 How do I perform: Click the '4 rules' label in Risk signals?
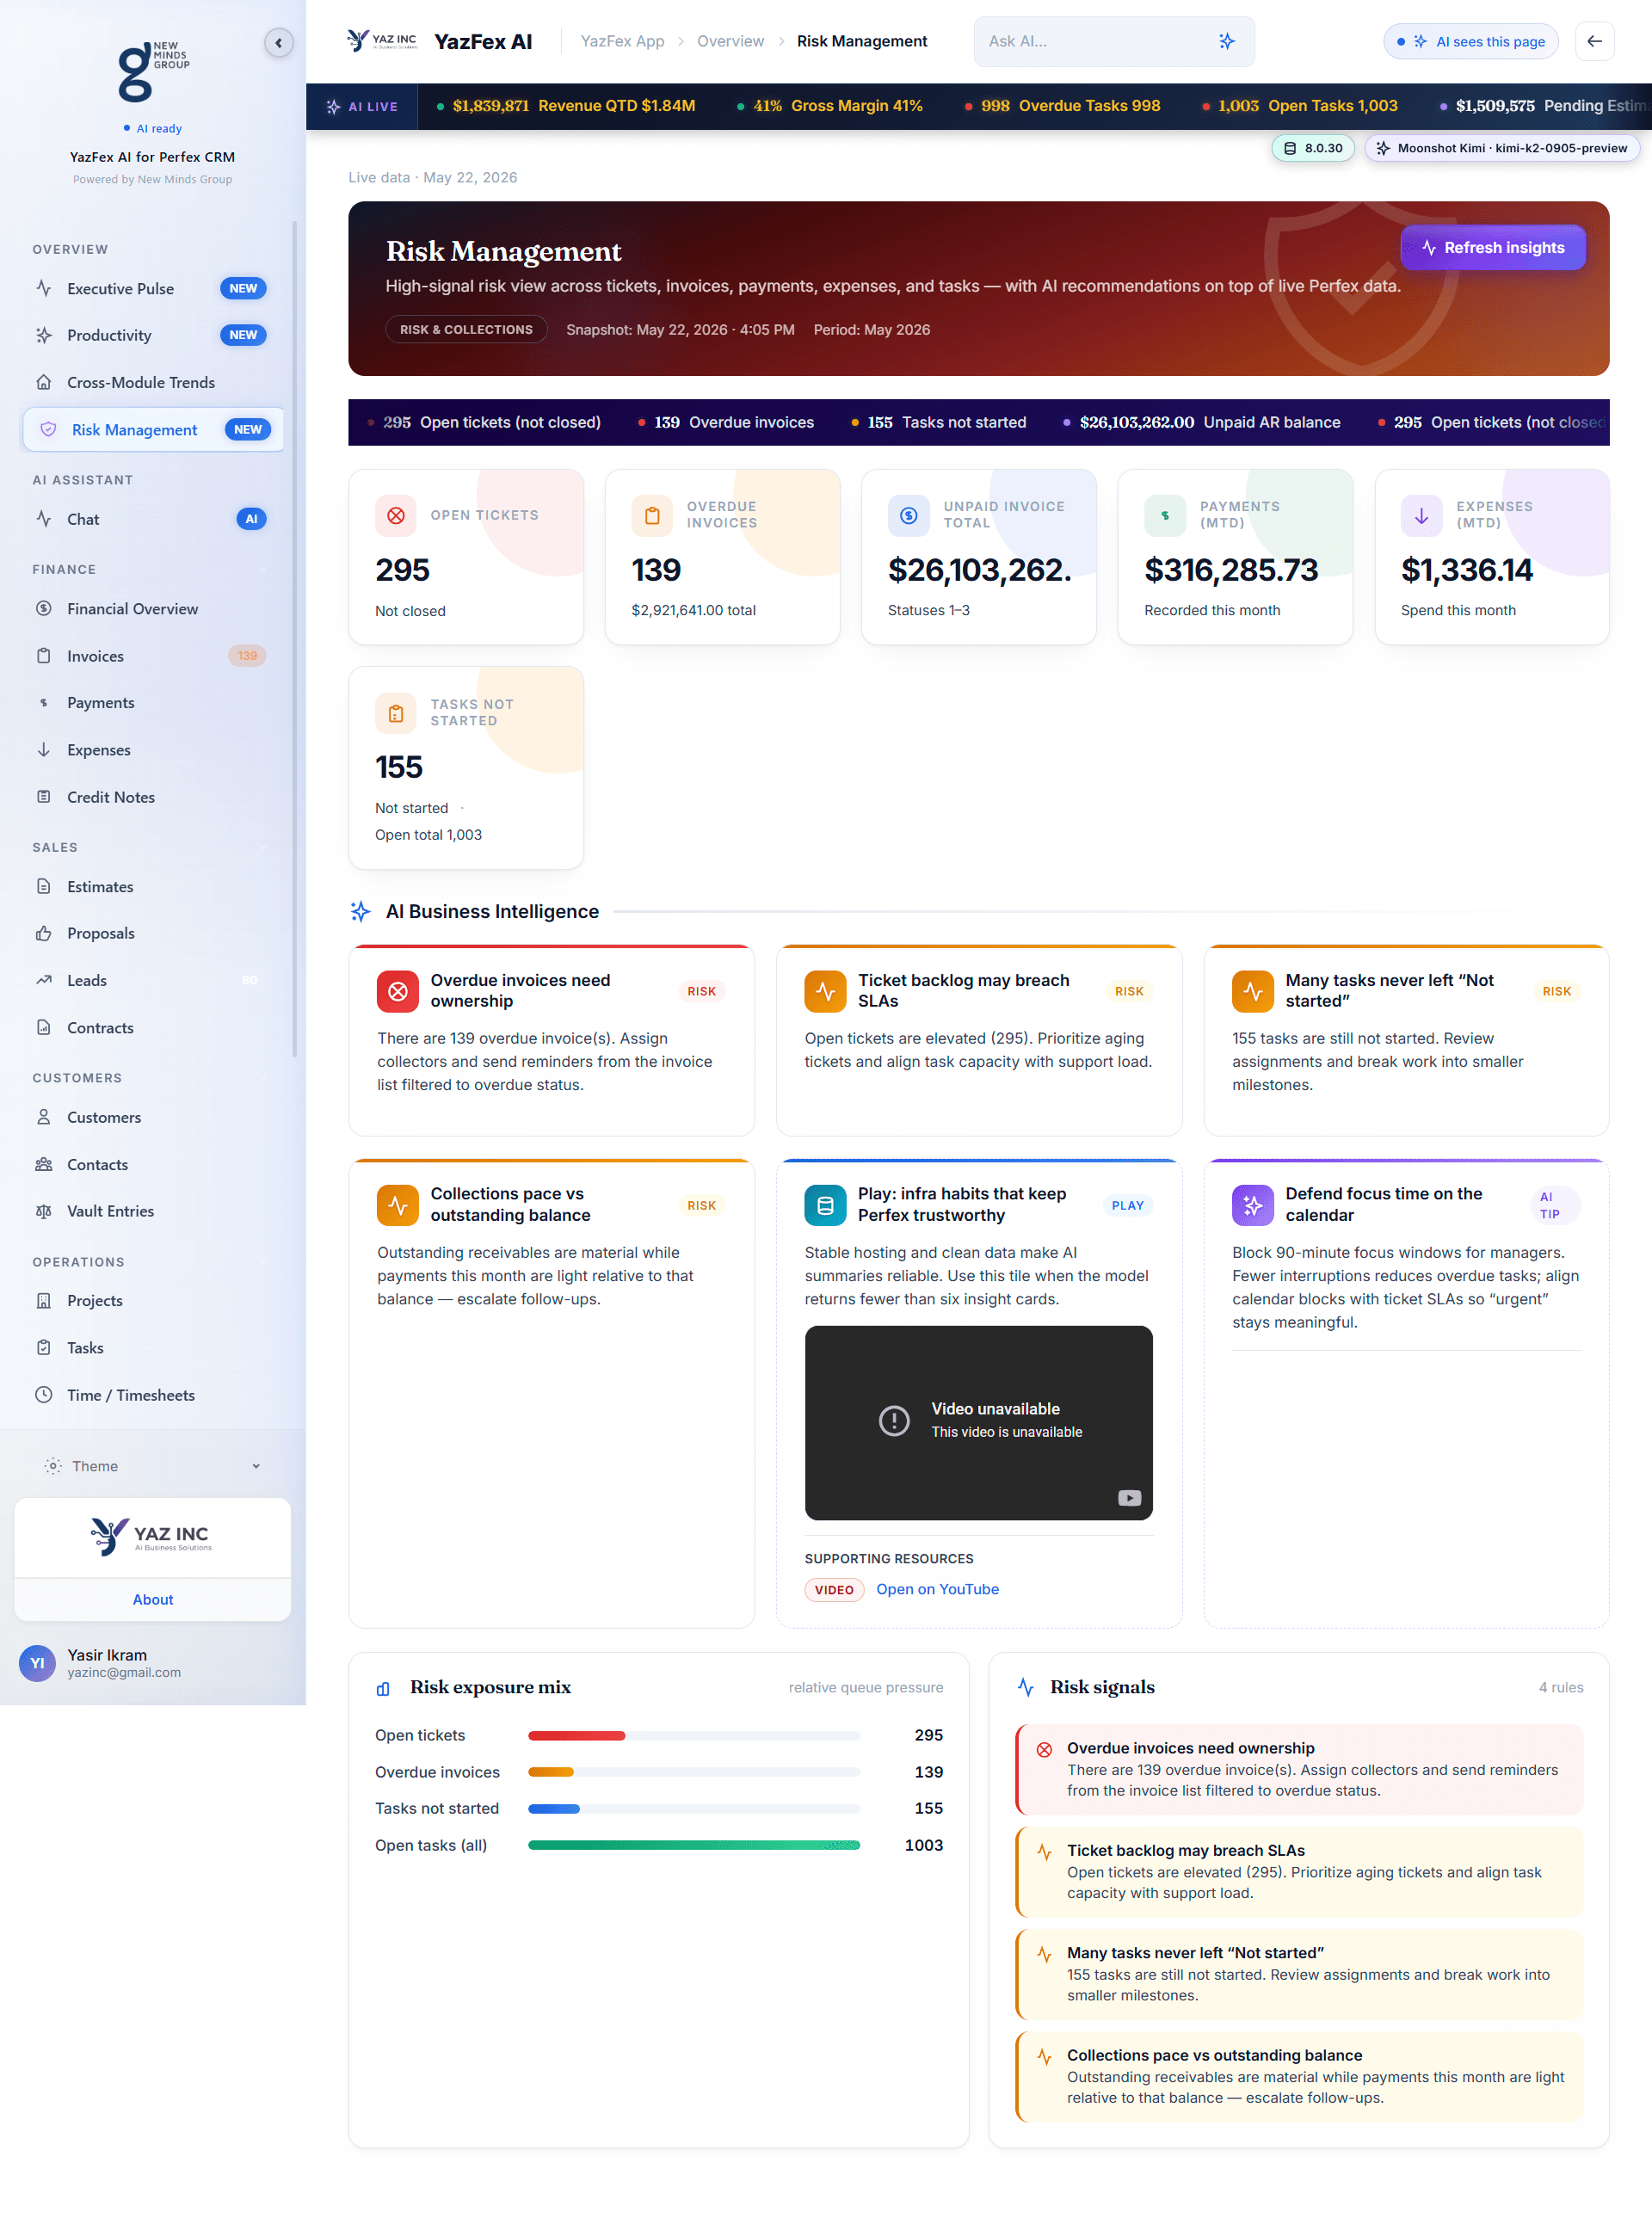tap(1560, 1687)
